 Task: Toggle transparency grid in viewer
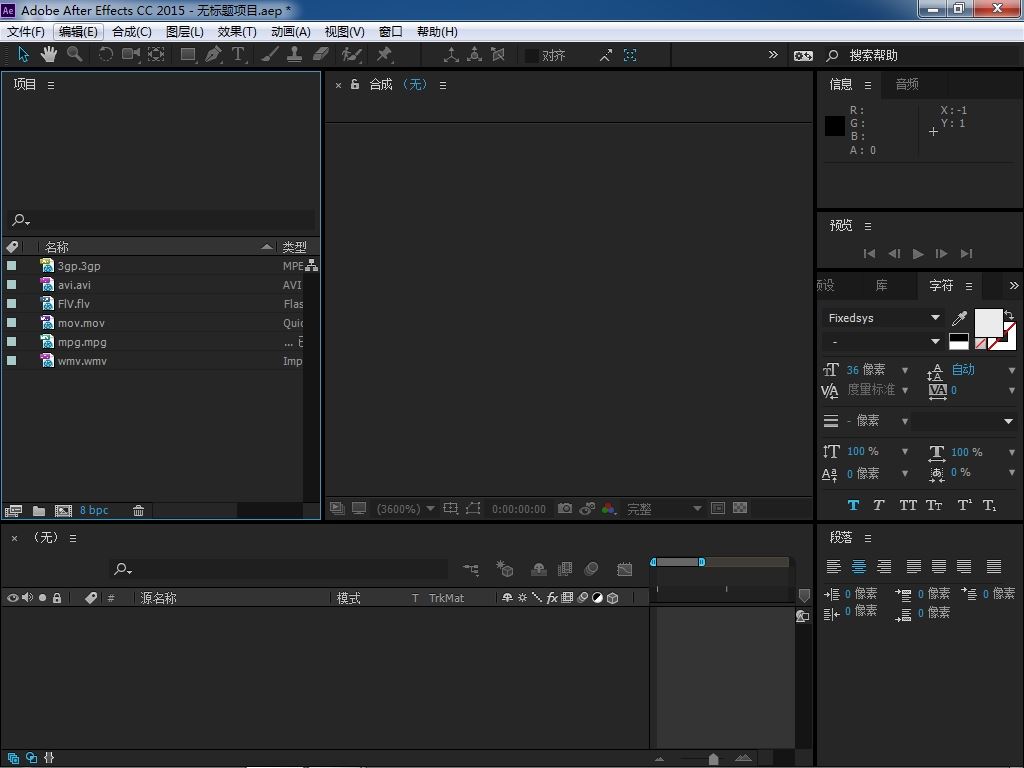740,508
